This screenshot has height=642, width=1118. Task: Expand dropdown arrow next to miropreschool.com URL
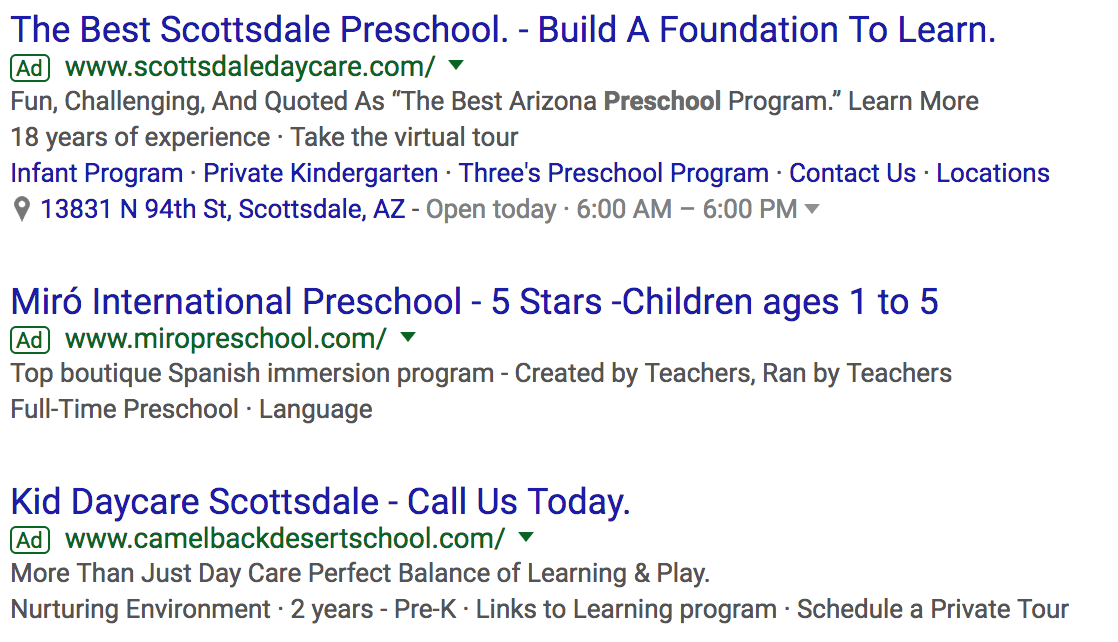(x=407, y=337)
